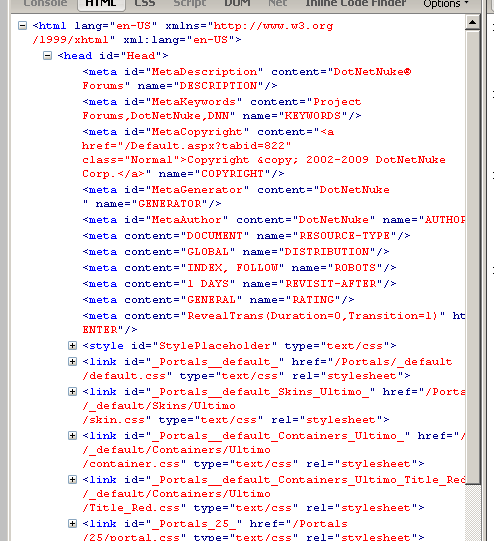Click the /default.css href text
This screenshot has width=494, height=541.
124,376
